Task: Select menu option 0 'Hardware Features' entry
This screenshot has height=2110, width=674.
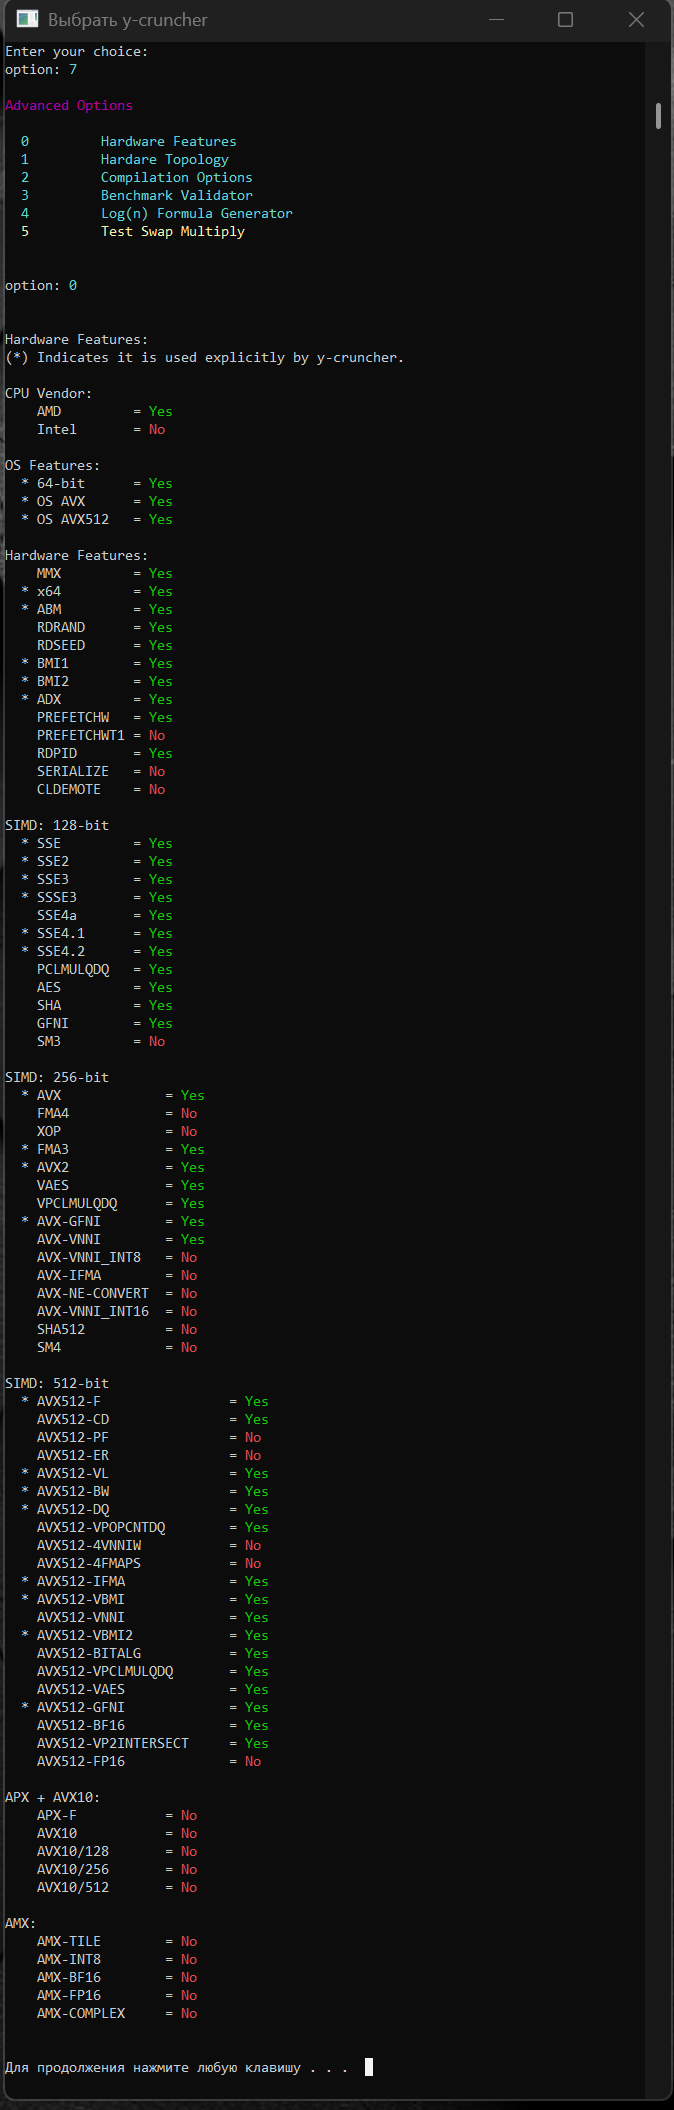Action: point(168,141)
